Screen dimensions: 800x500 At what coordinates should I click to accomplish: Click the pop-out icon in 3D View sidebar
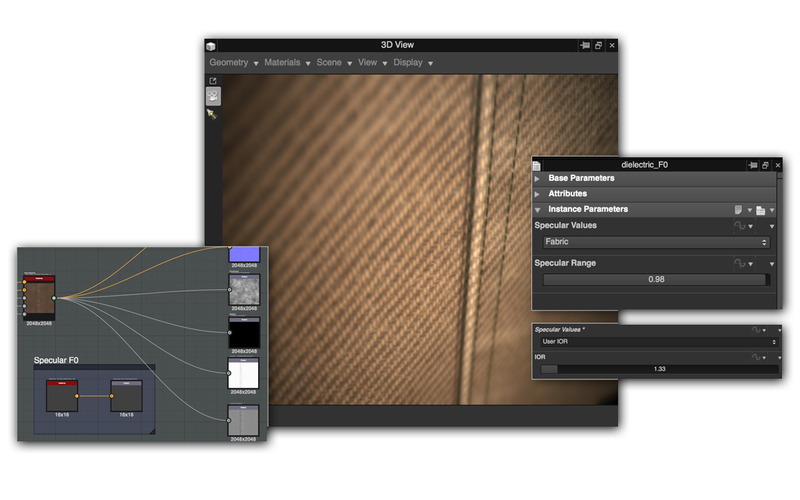tap(213, 80)
